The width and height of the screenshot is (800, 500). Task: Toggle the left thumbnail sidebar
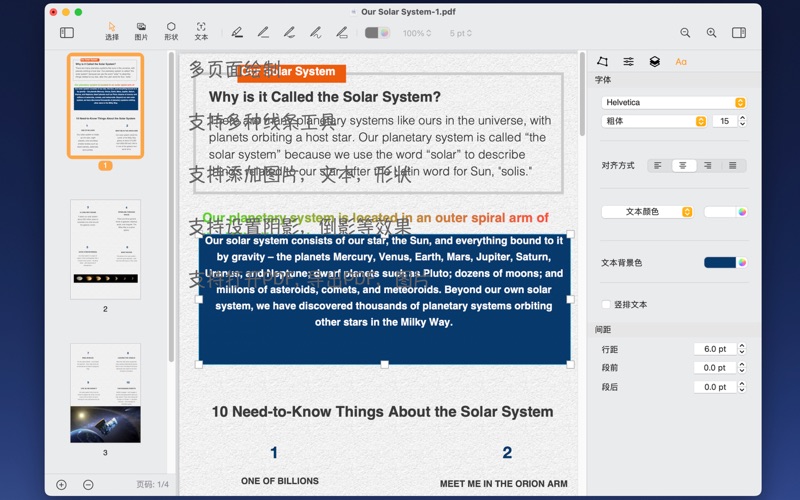[x=67, y=33]
